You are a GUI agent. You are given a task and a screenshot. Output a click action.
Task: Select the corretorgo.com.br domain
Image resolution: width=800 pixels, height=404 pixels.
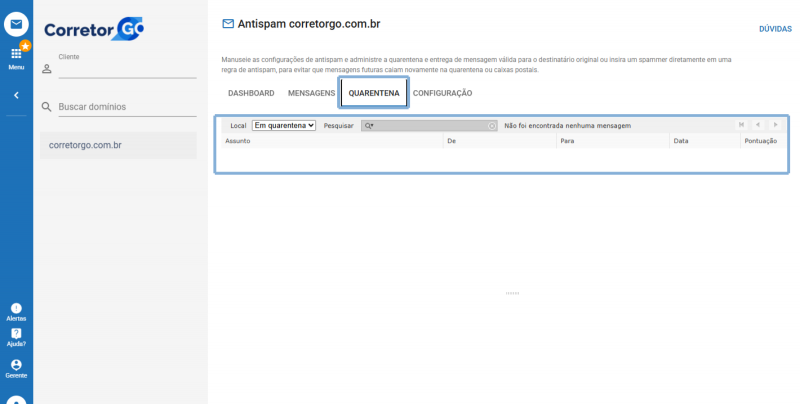[x=118, y=145]
